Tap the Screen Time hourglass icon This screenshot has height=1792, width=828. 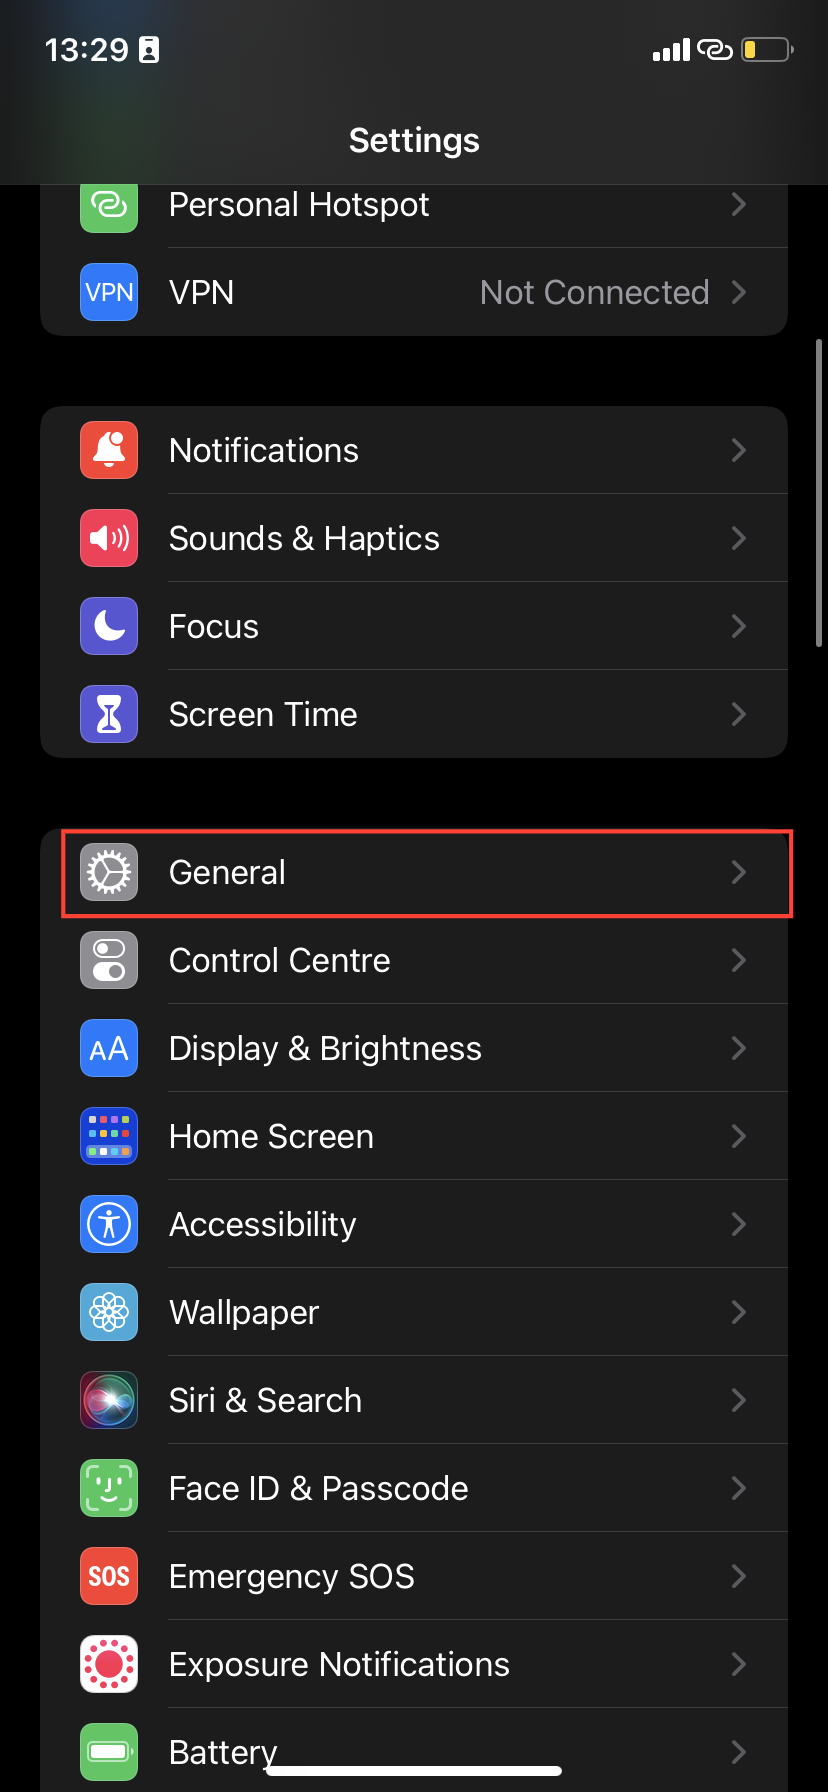109,715
